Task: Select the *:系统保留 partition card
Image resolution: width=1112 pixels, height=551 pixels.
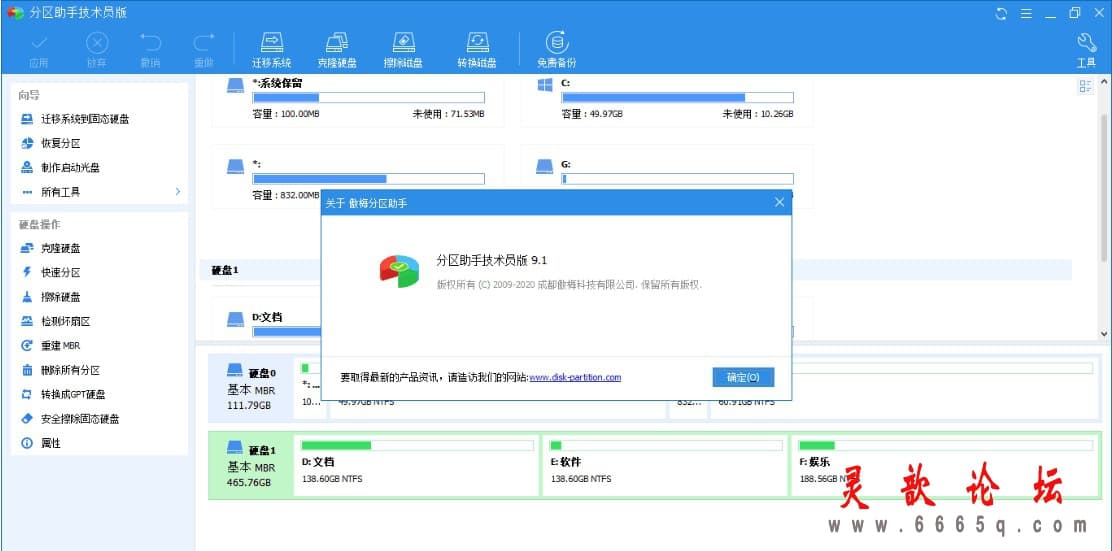Action: pyautogui.click(x=357, y=99)
